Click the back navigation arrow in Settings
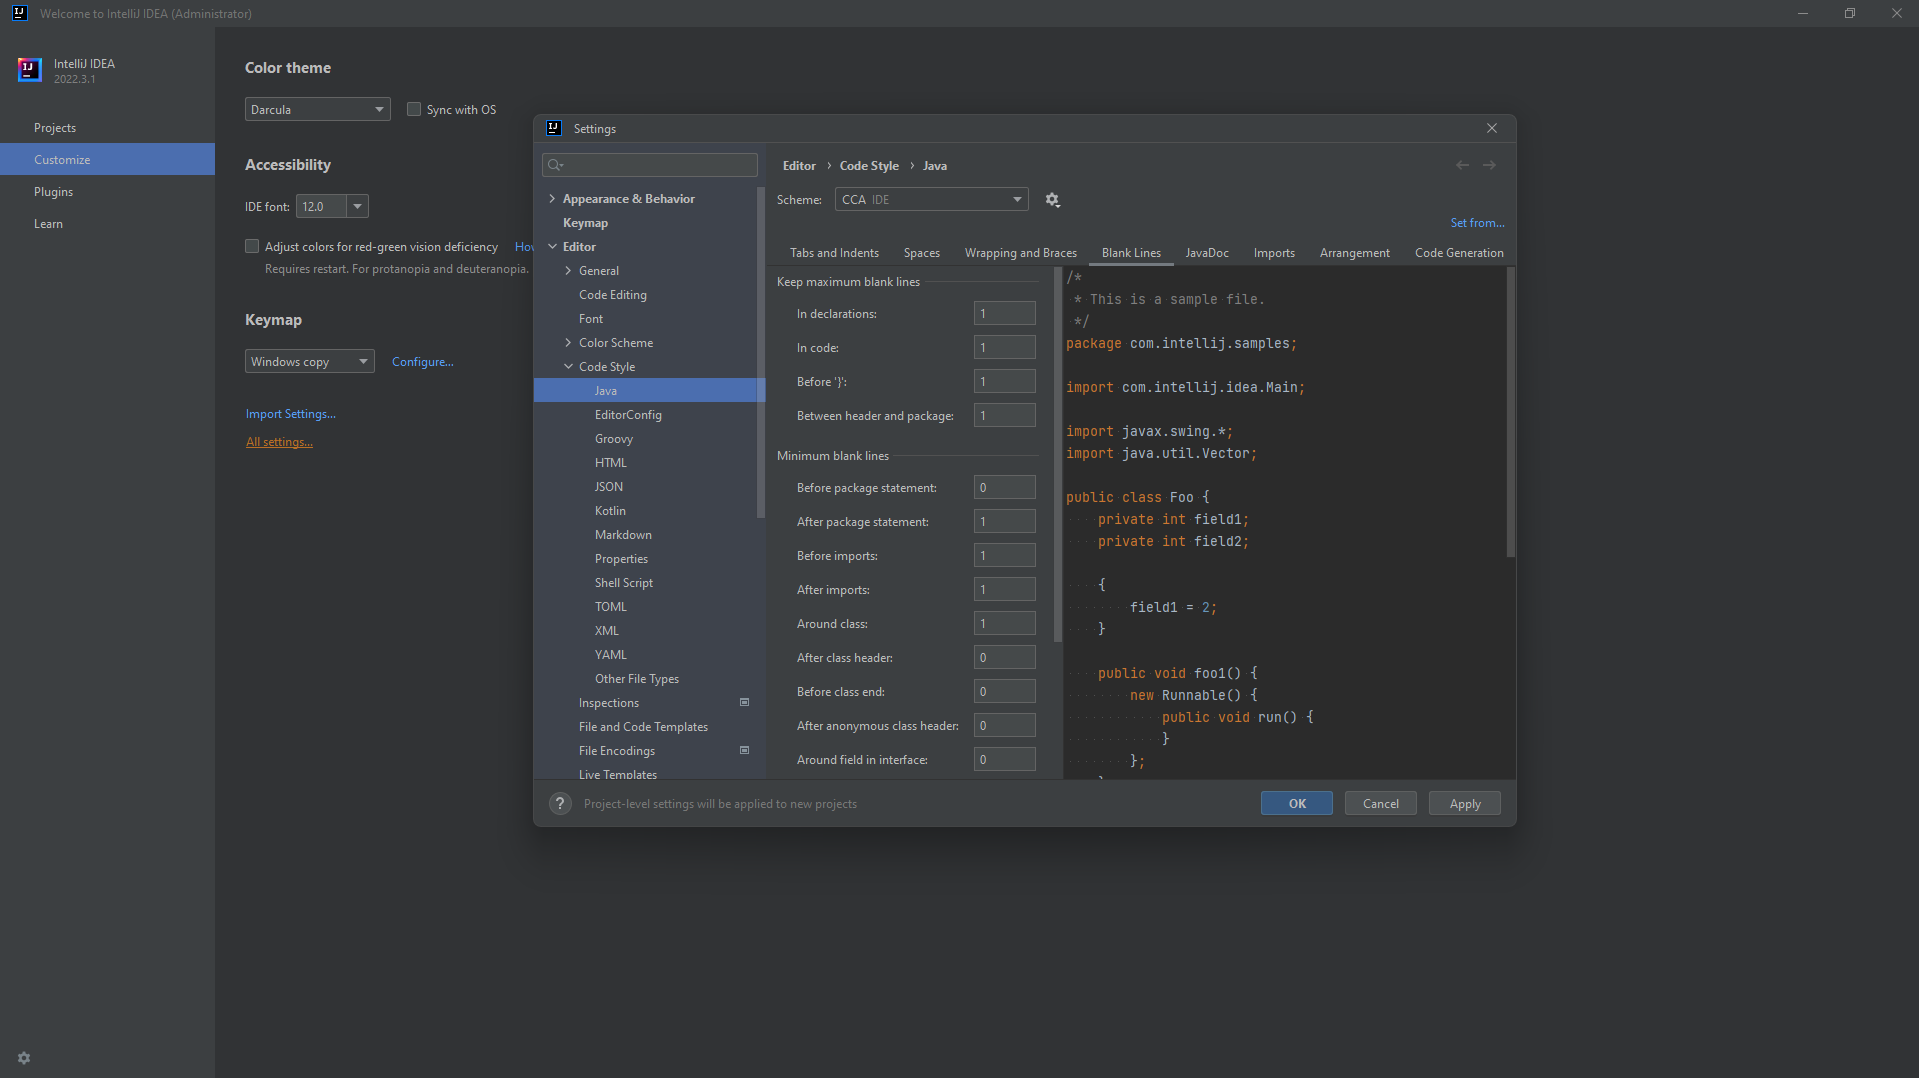 click(1462, 166)
